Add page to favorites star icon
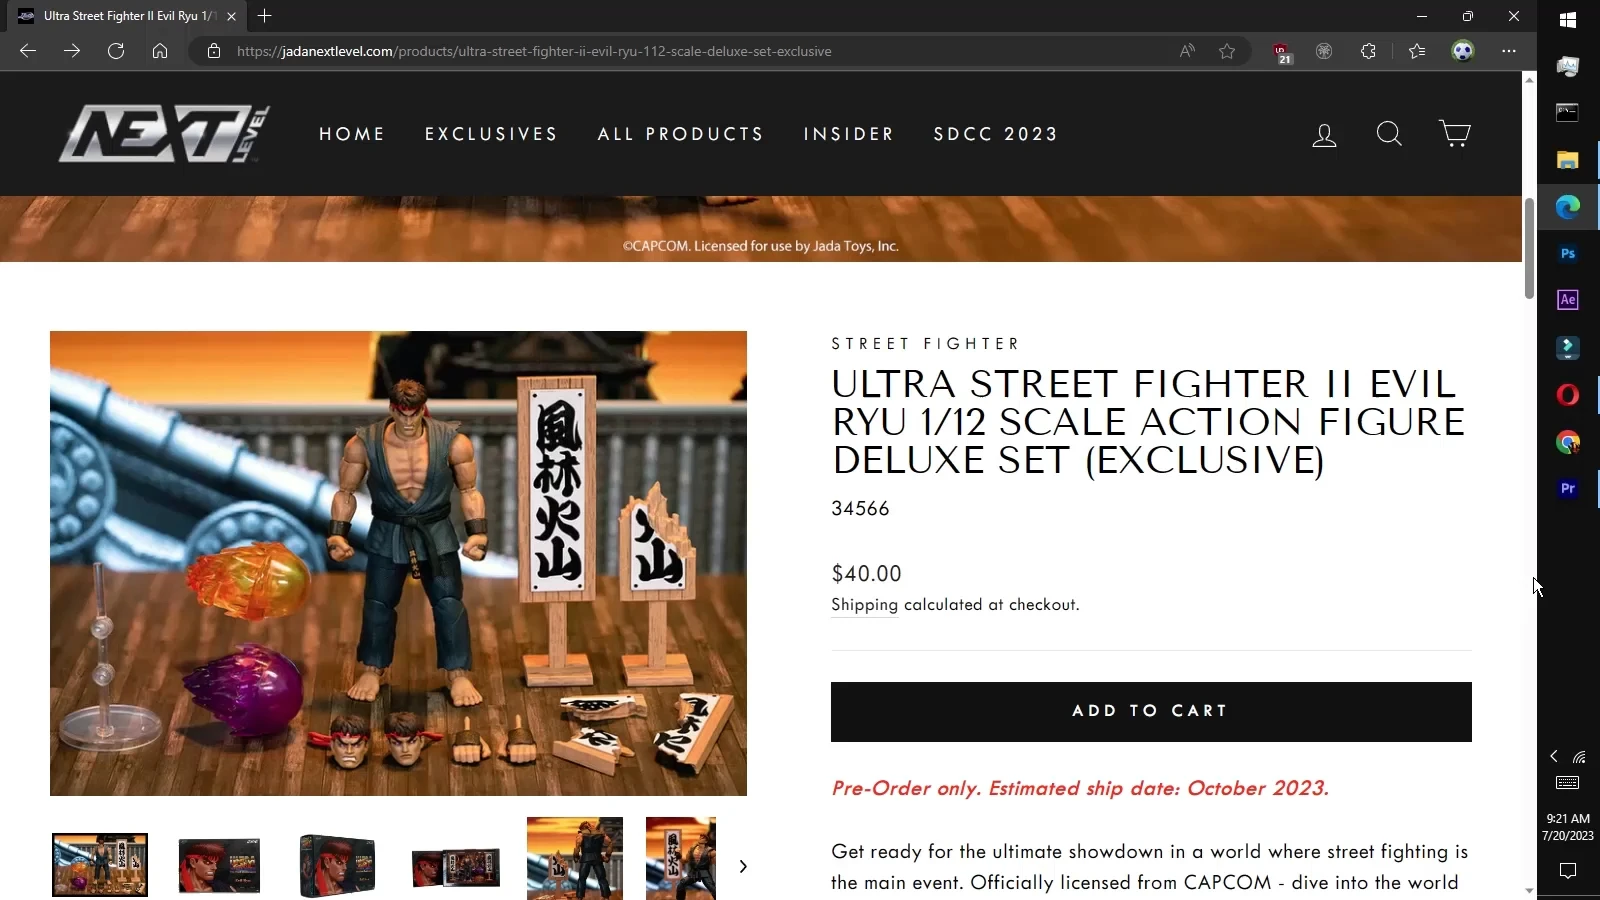Screen dimensions: 1600x900 point(1227,51)
